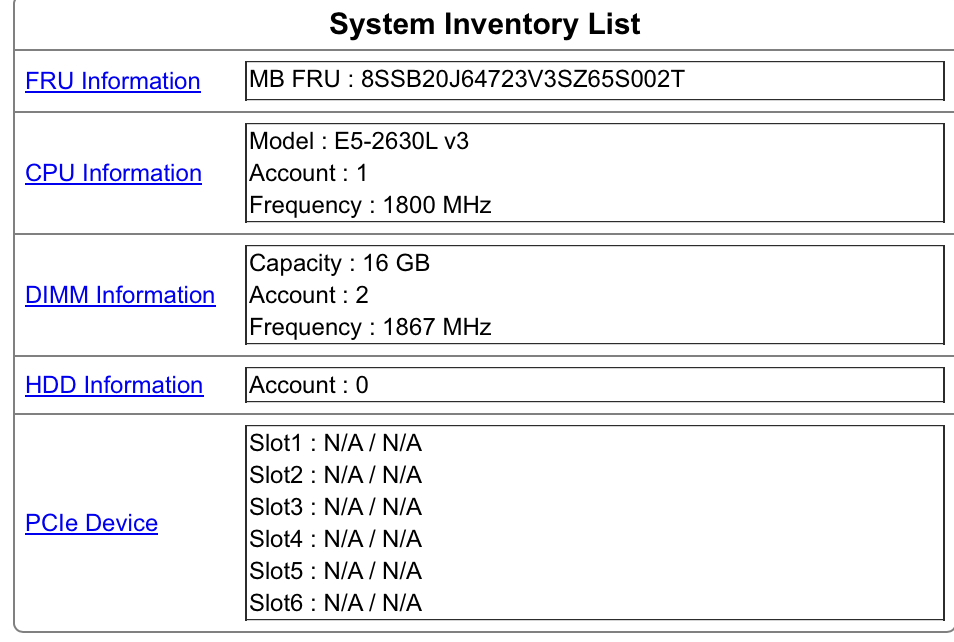Click the Slot2 N/A entry
Screen dimensions: 954x642
point(335,475)
